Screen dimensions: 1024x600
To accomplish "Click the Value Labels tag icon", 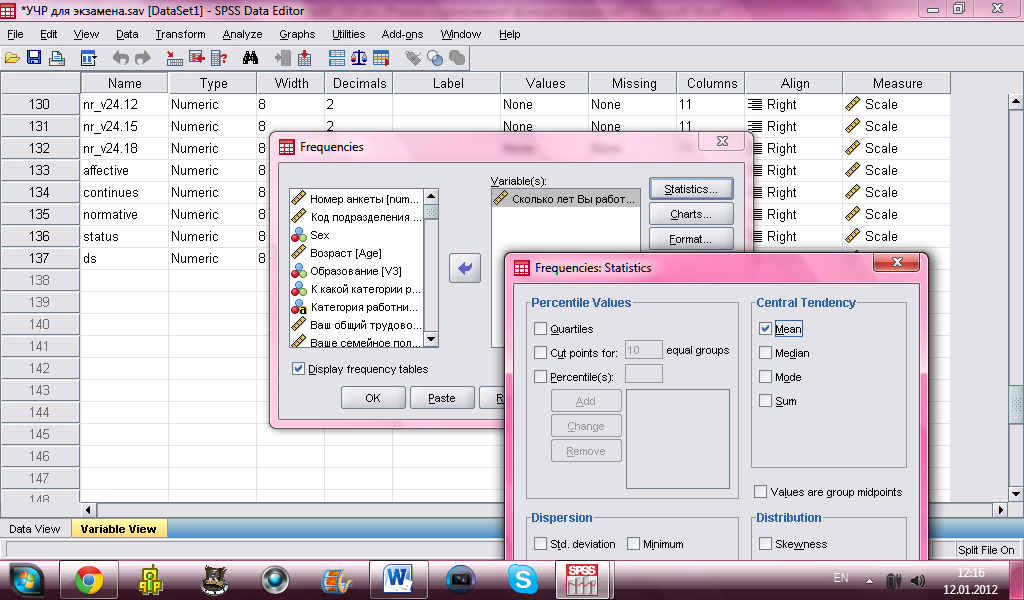I will pyautogui.click(x=413, y=58).
